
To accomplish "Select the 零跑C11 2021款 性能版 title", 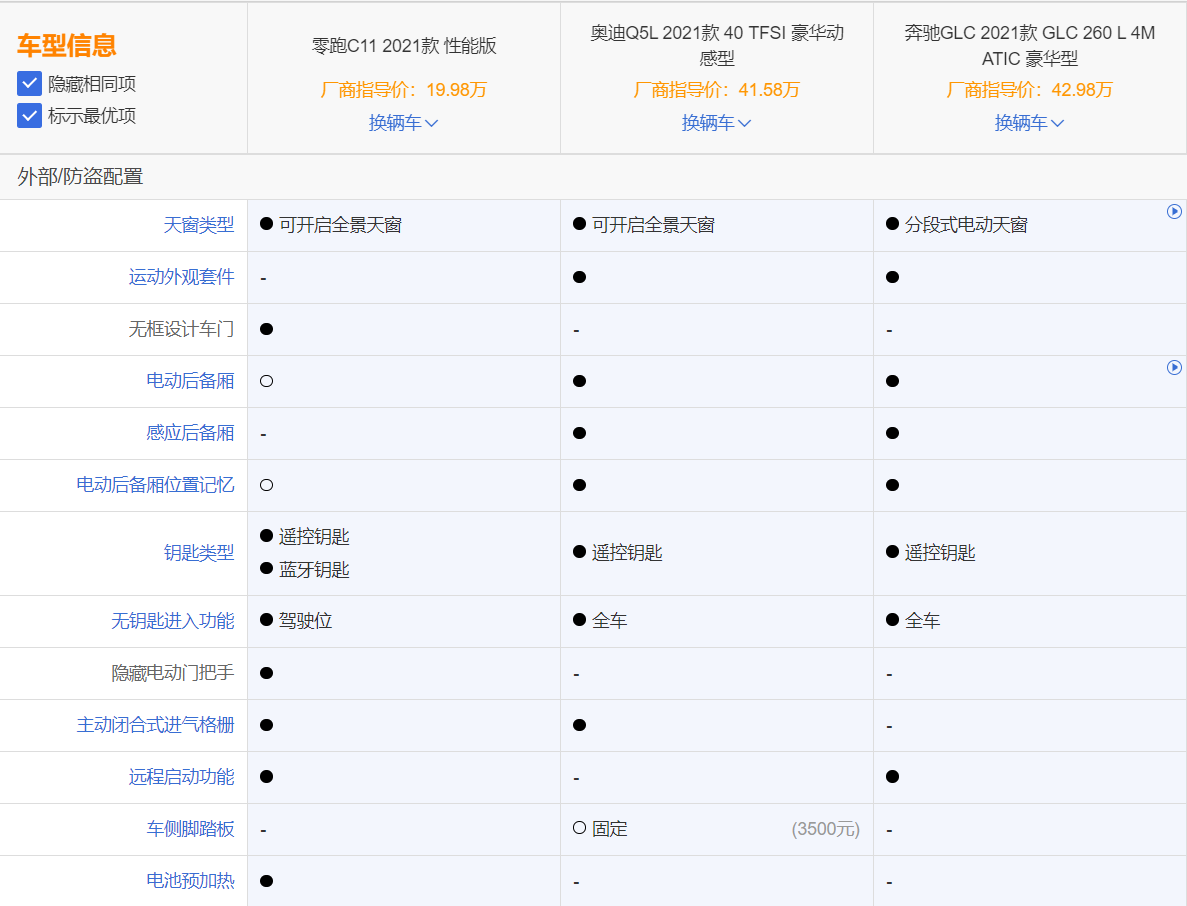I will [404, 45].
